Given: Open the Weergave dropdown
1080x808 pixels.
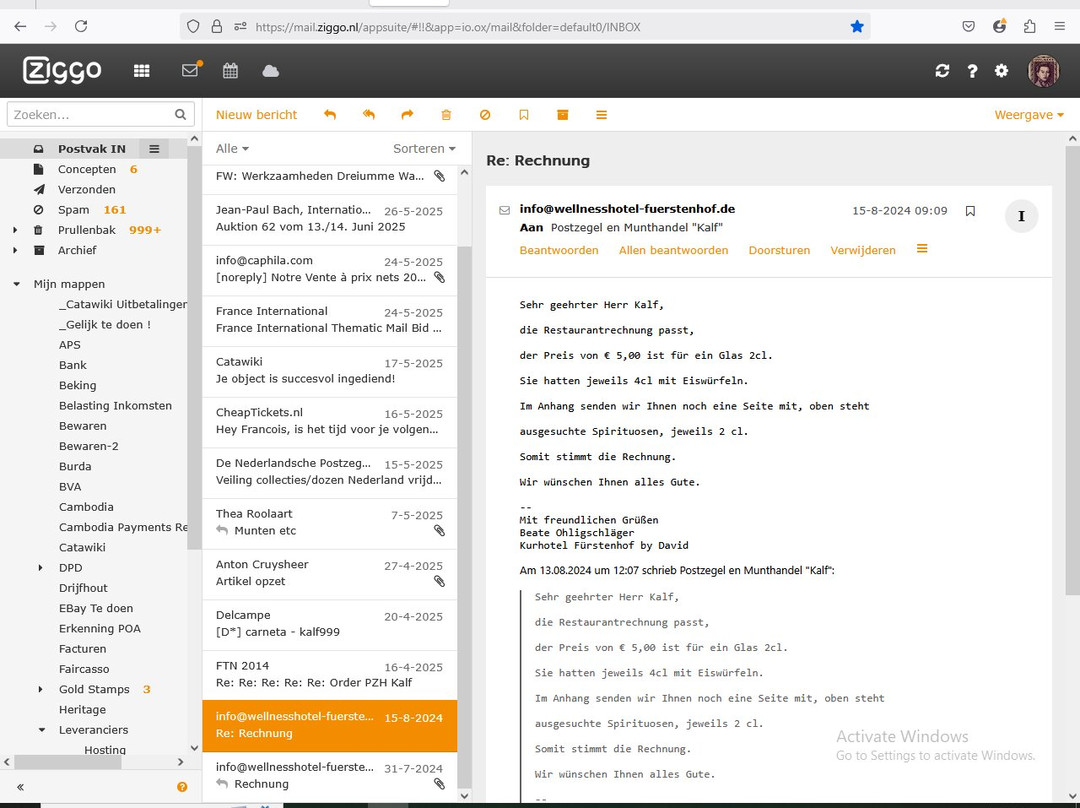Looking at the screenshot, I should [1029, 115].
